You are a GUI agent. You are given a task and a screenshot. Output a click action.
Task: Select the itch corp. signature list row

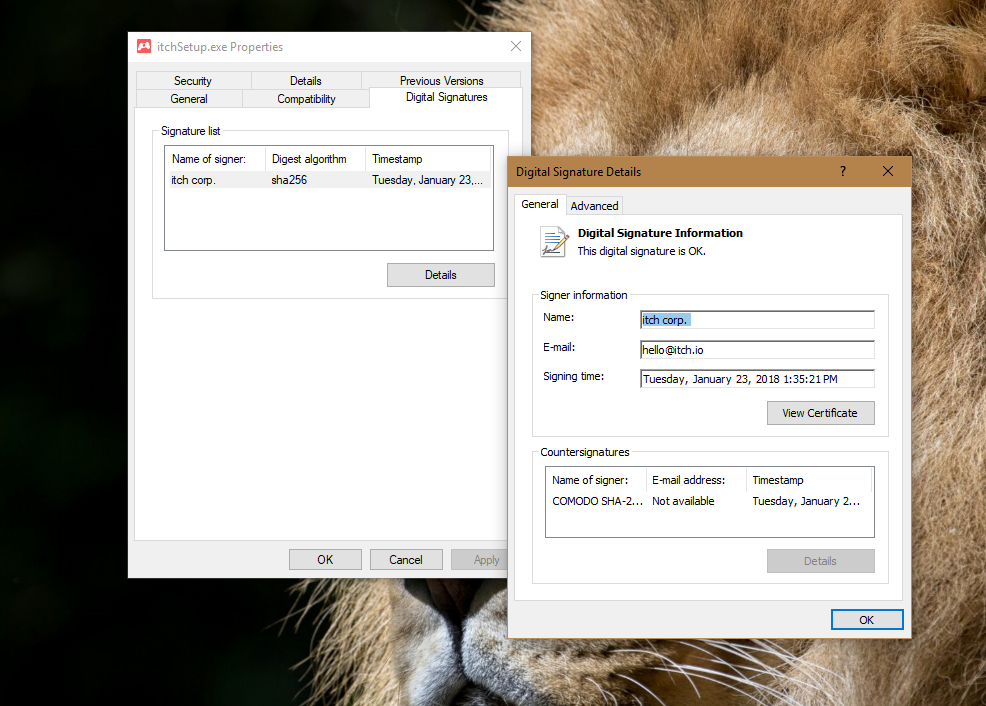[328, 180]
